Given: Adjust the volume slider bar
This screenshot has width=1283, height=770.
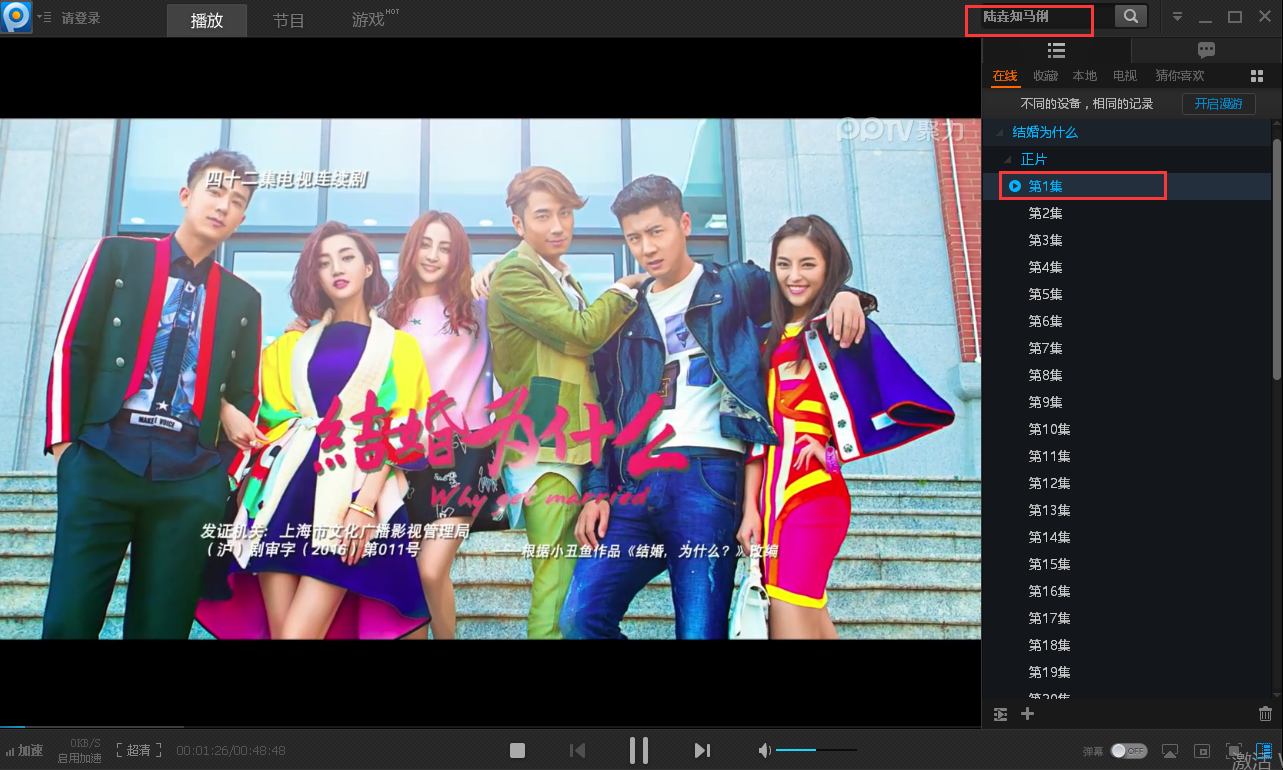Looking at the screenshot, I should (815, 750).
